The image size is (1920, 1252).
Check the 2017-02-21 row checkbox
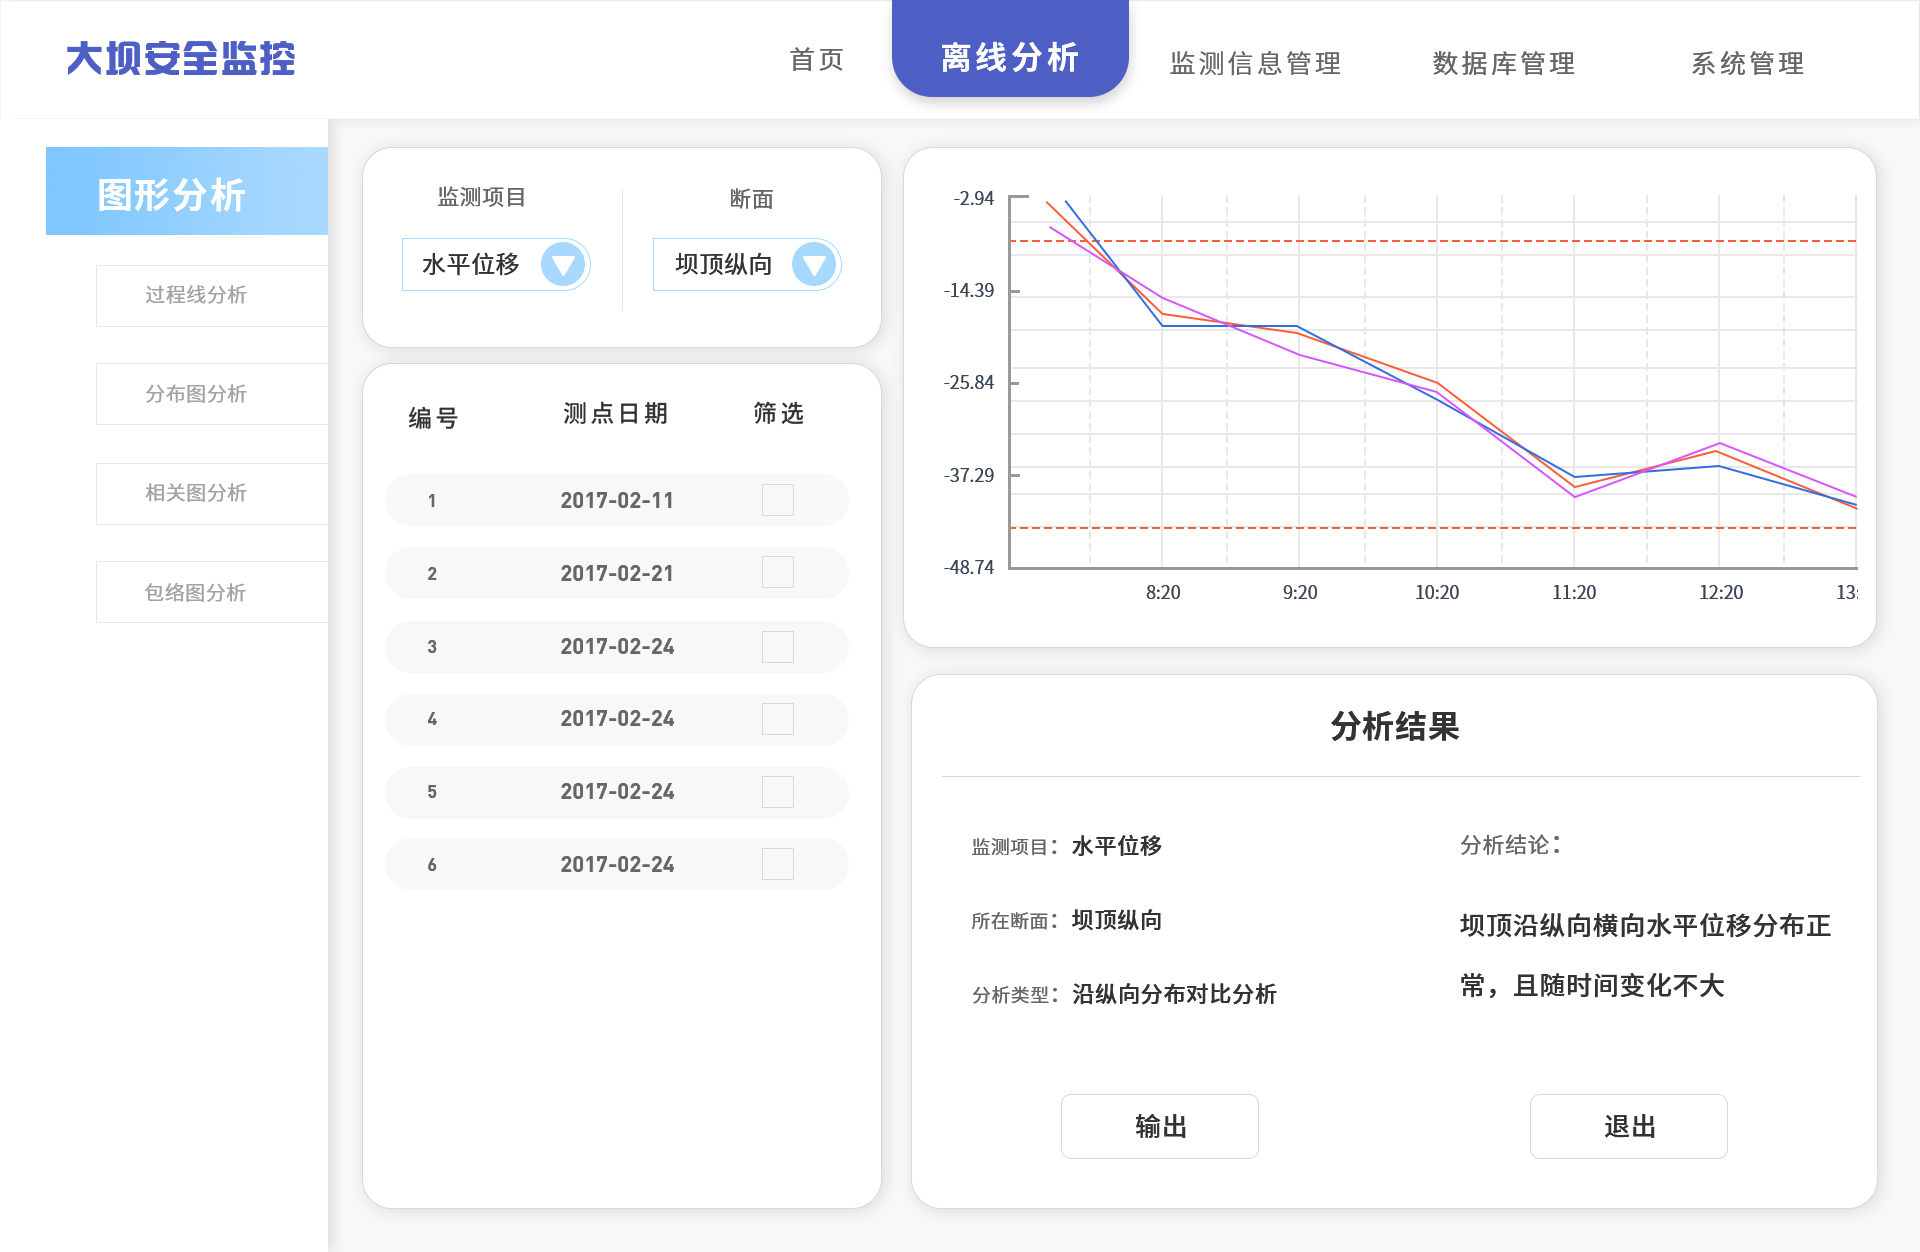click(x=777, y=573)
